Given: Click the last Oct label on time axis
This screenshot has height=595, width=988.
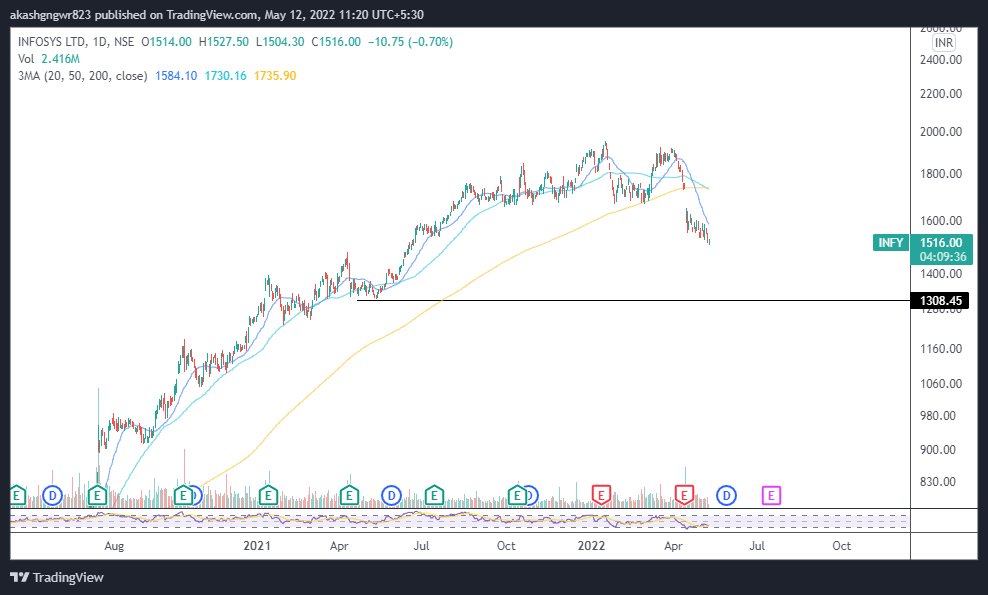Looking at the screenshot, I should (x=841, y=546).
